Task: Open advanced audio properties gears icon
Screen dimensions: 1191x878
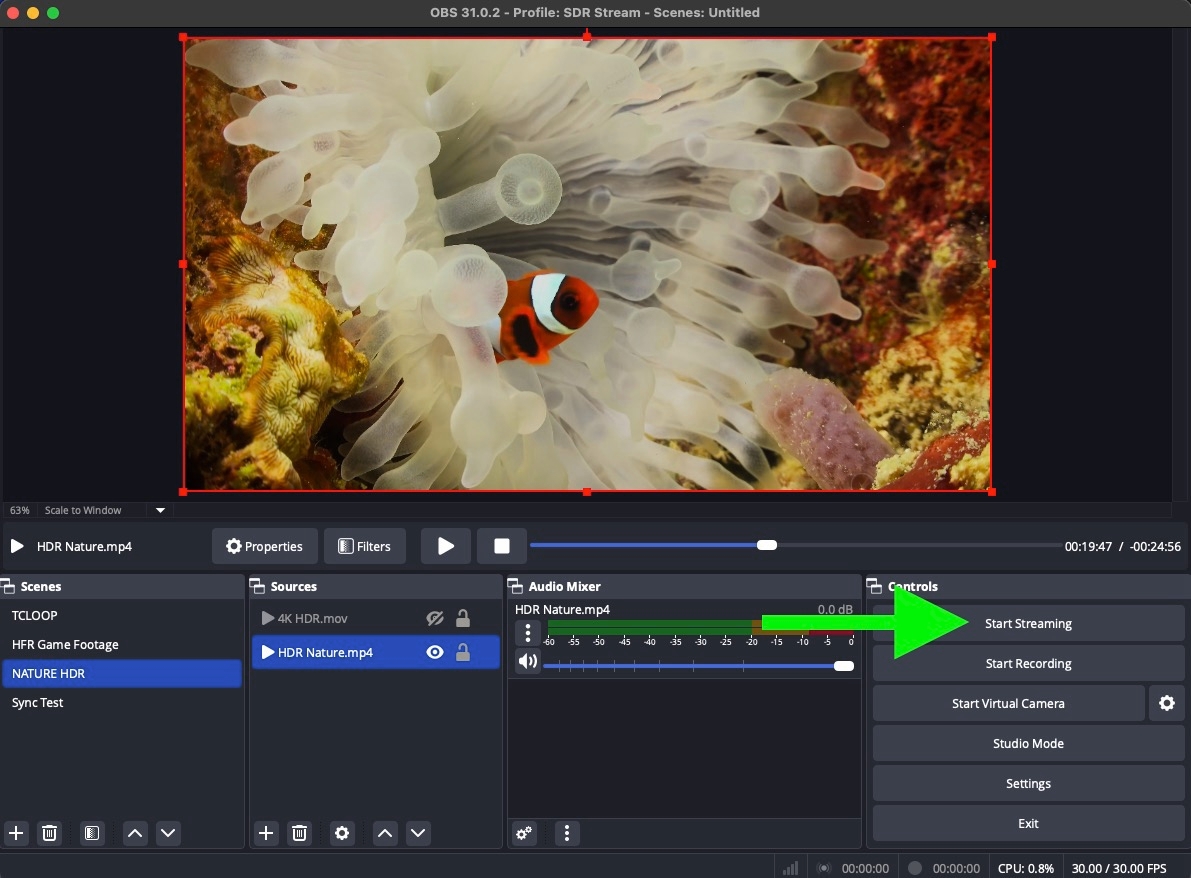Action: 524,833
